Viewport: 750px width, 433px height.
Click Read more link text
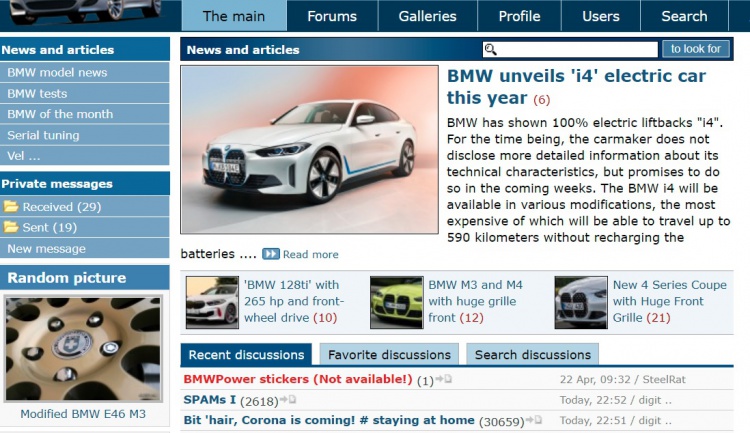pos(310,254)
